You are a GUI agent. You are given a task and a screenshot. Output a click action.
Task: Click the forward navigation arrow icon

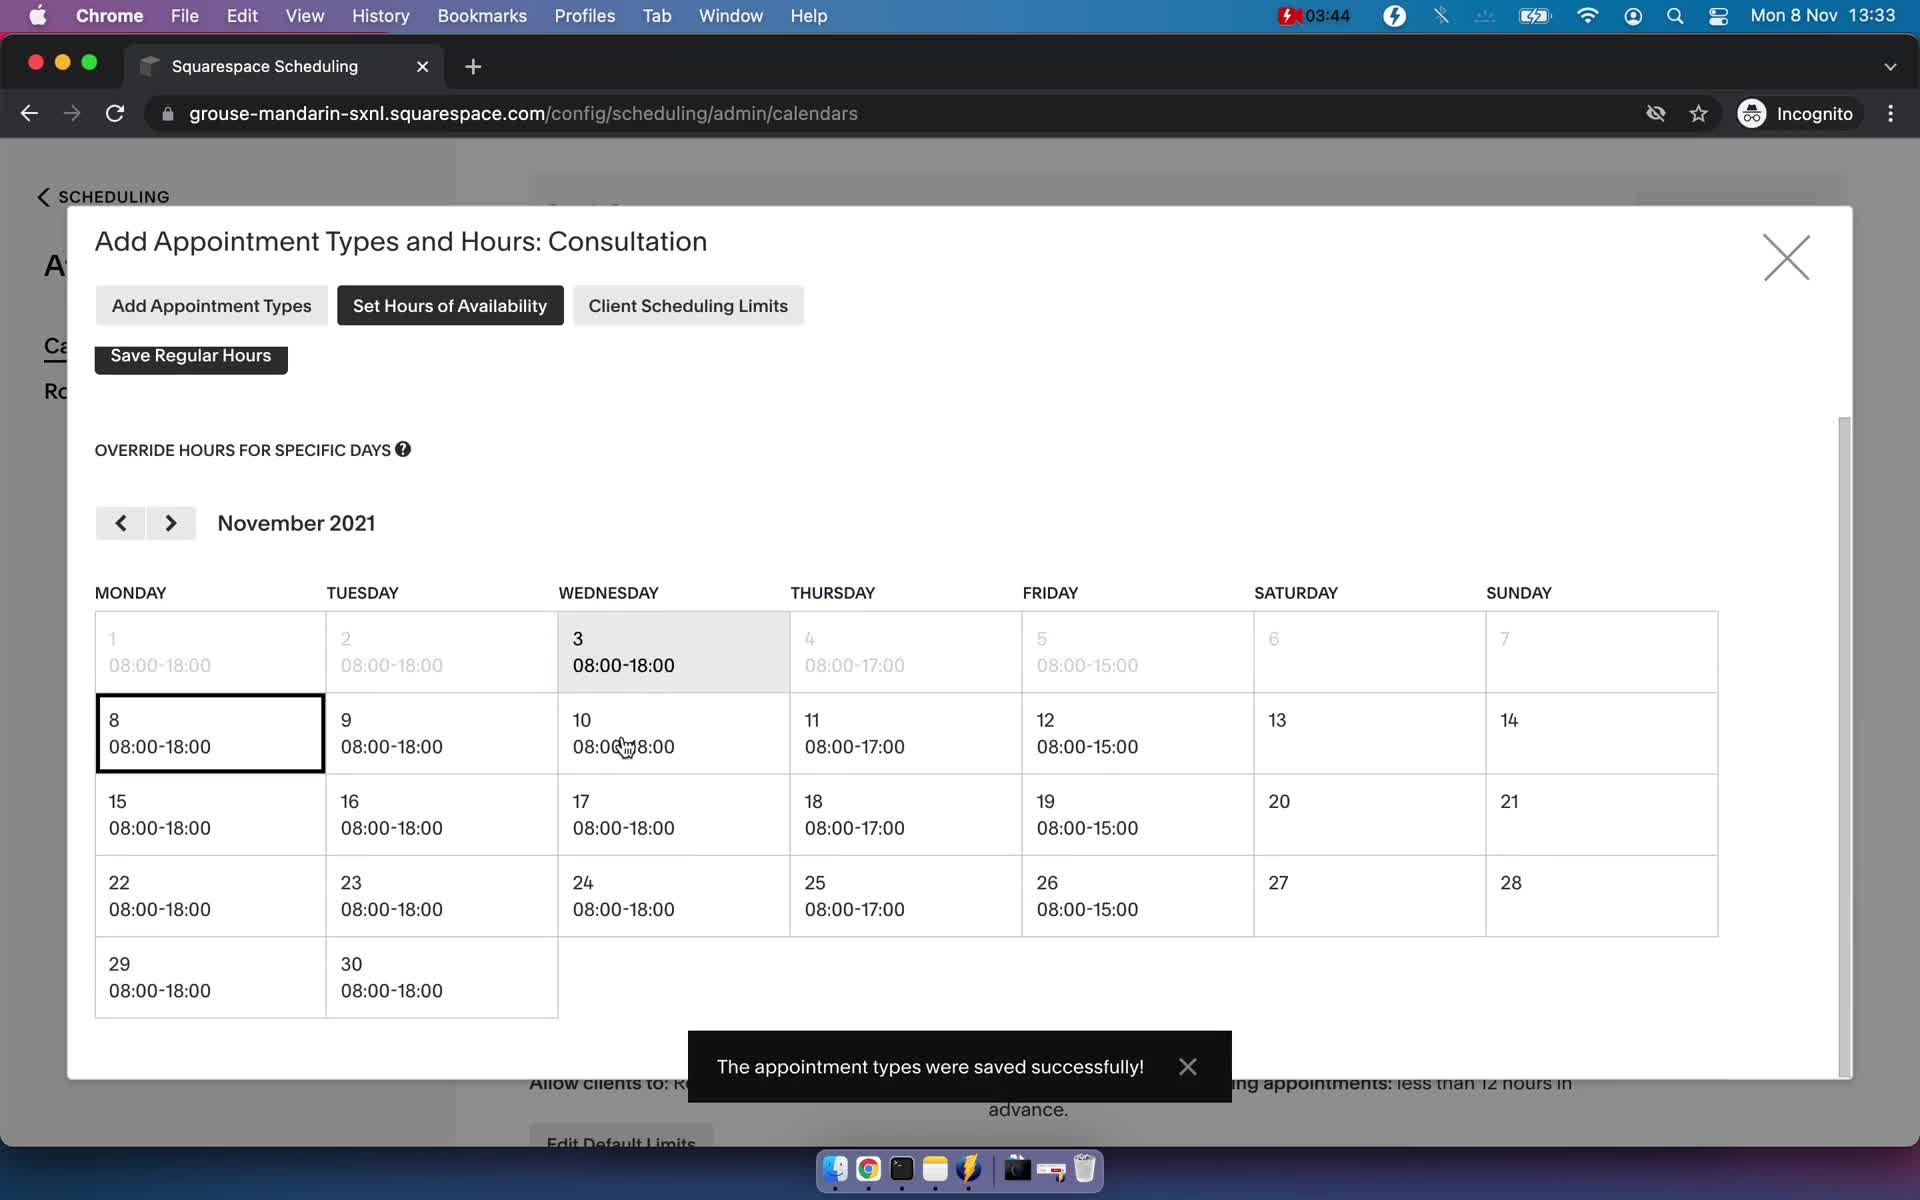[x=169, y=523]
